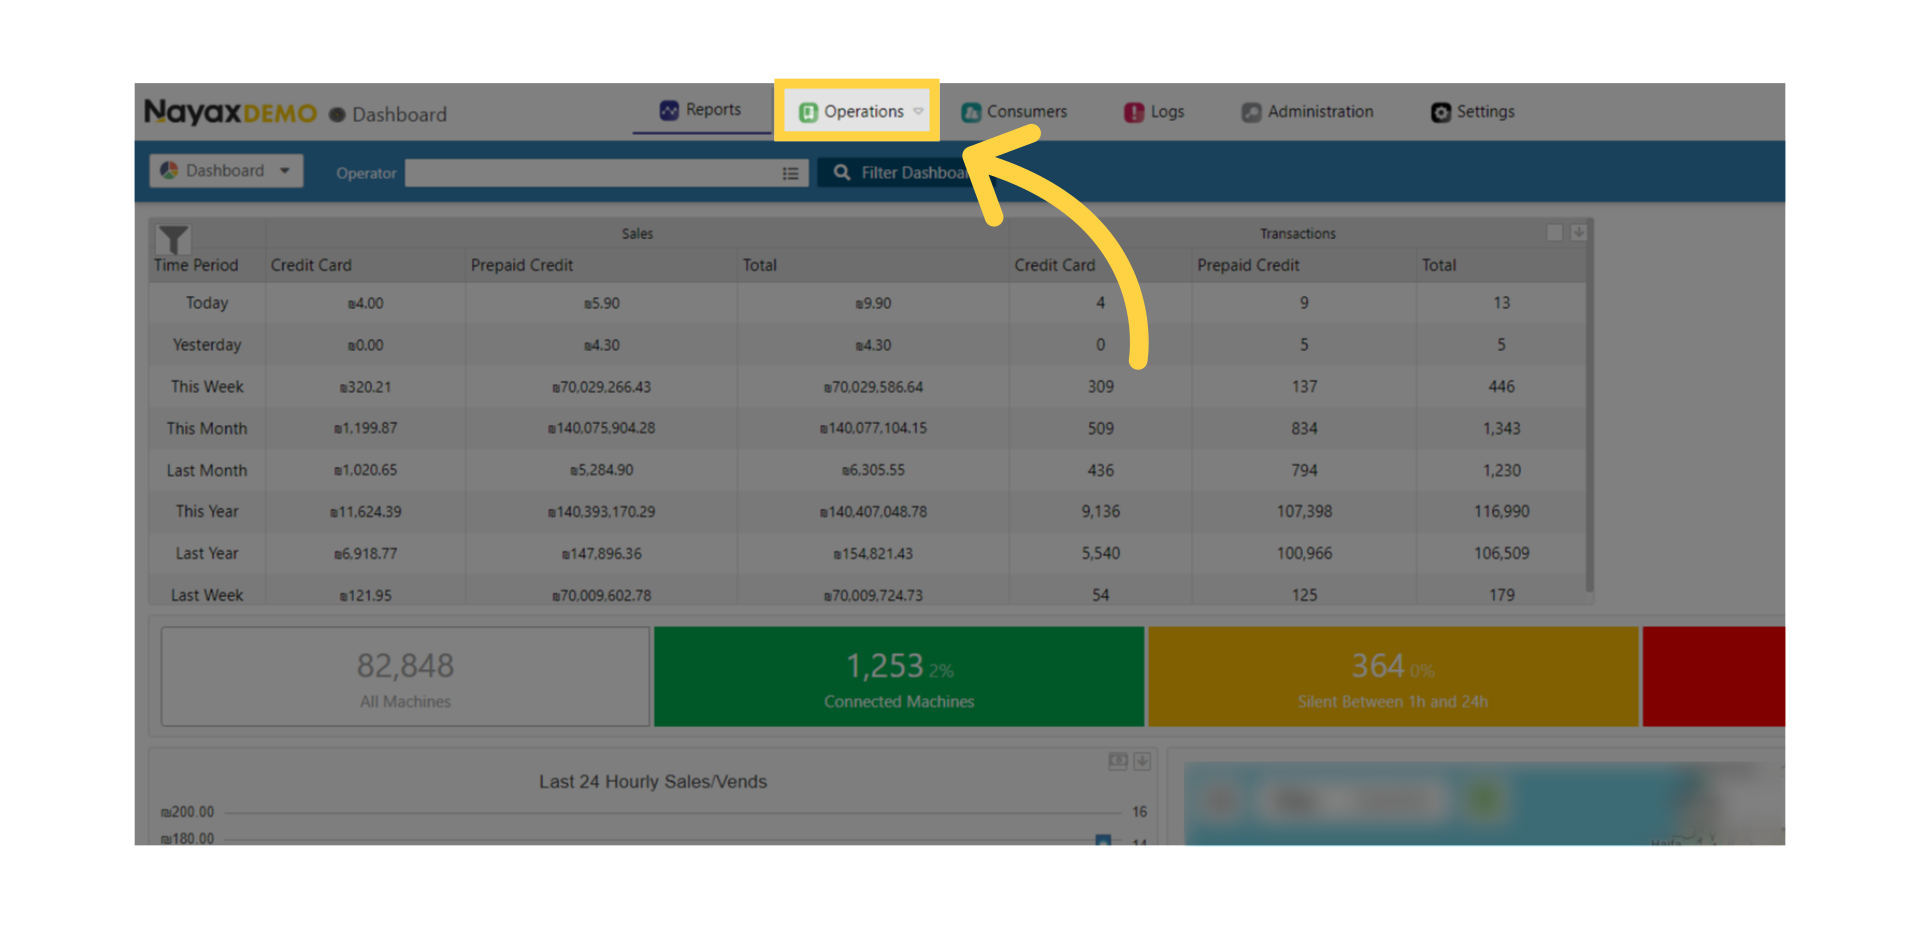Click the hourly chart download icon
1920x928 pixels.
pyautogui.click(x=1142, y=762)
